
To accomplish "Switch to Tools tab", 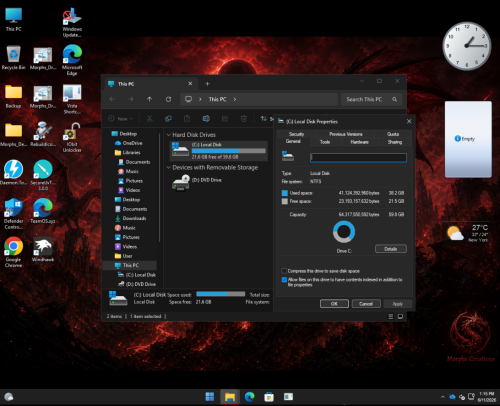I will coord(325,142).
